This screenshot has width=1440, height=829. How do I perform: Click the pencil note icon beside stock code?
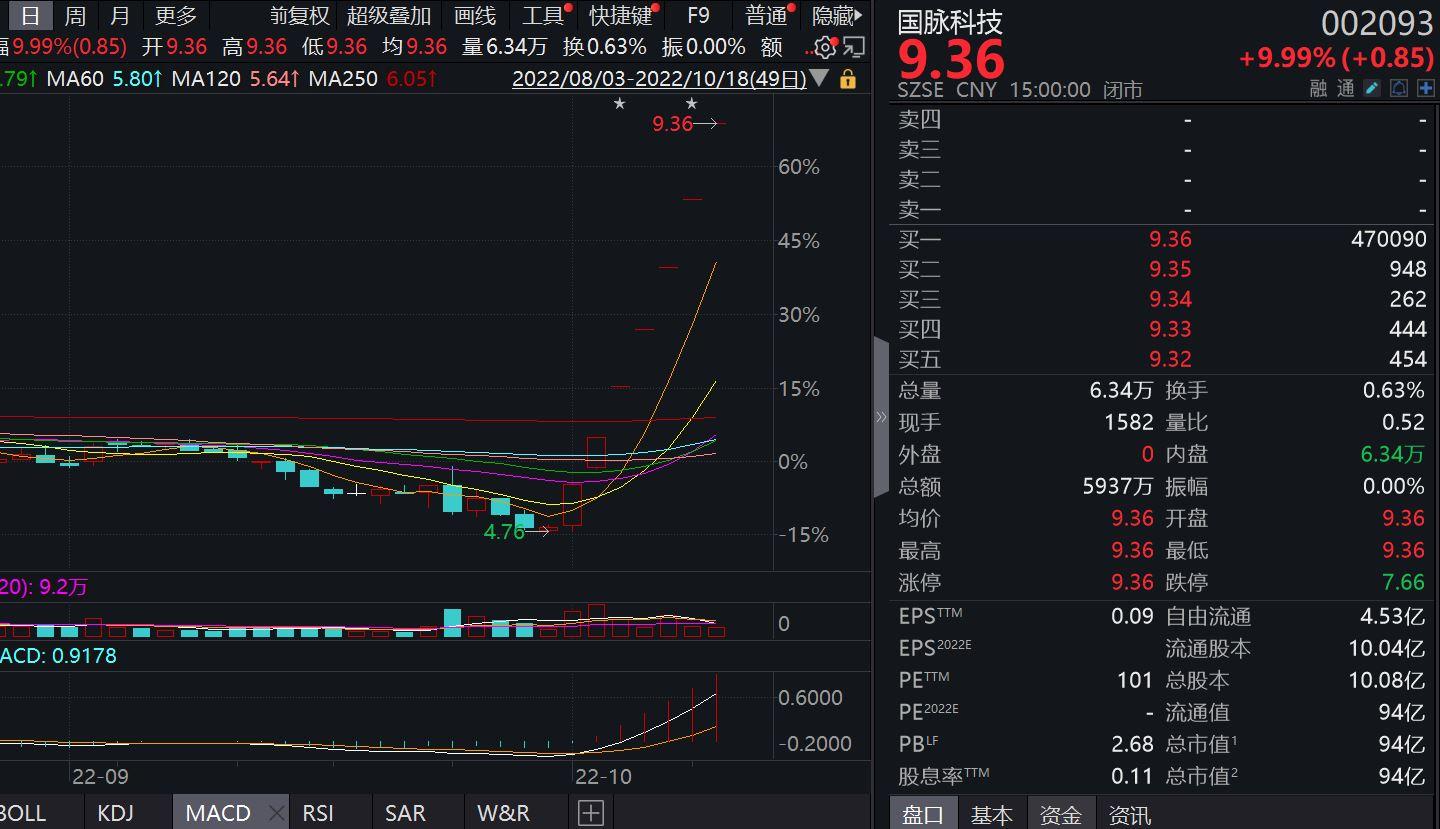tap(1372, 89)
